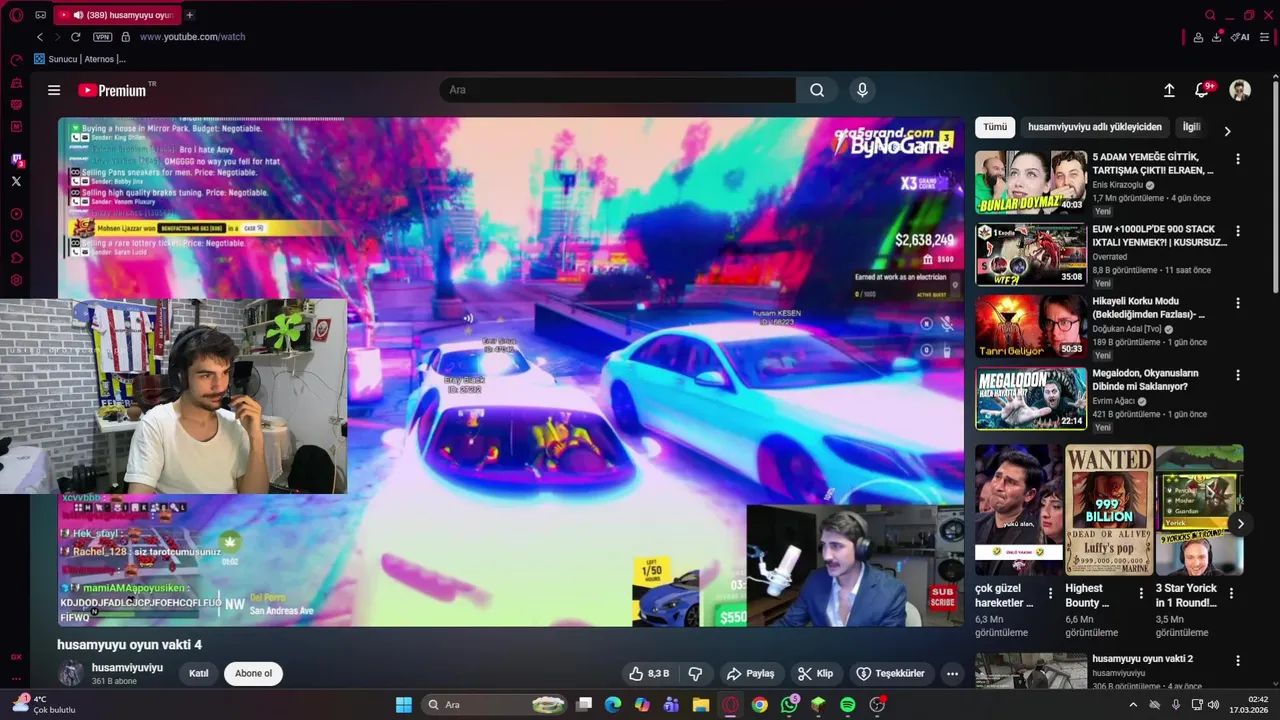Open 'Hikayeli Korku Modu' thumbnail

pos(1031,326)
